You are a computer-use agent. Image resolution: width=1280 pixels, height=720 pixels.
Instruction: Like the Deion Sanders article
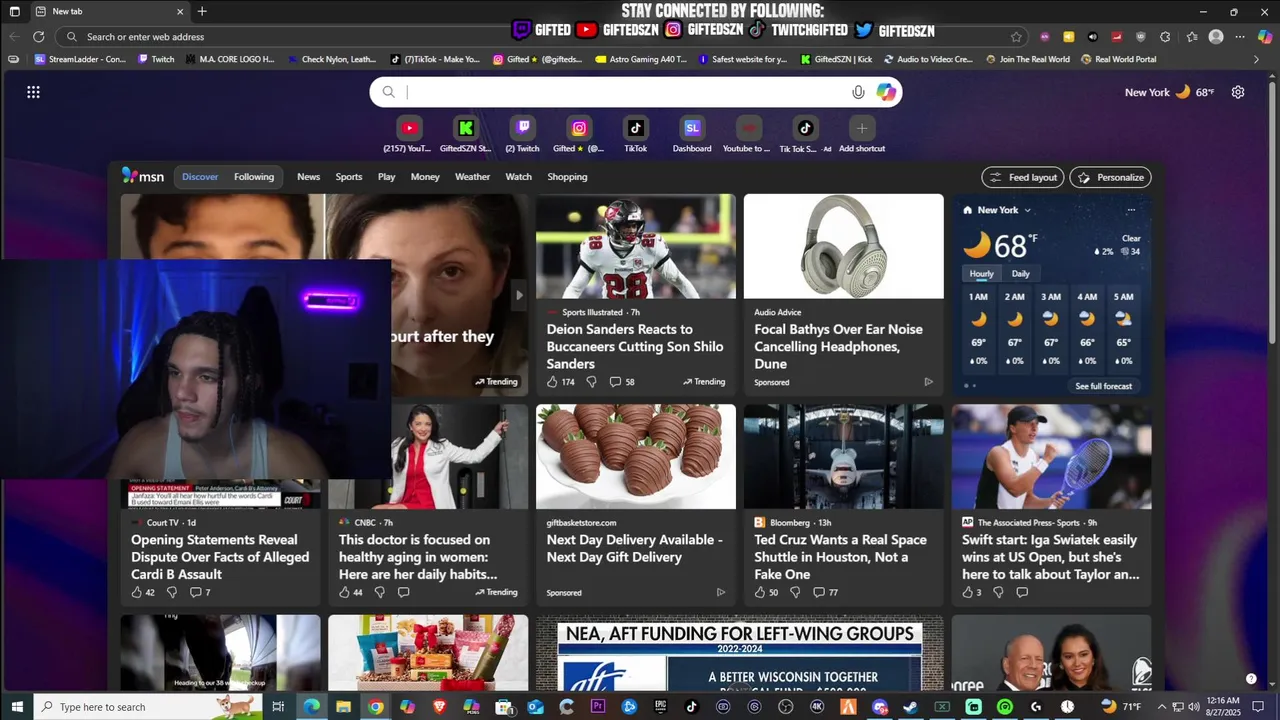coord(553,382)
